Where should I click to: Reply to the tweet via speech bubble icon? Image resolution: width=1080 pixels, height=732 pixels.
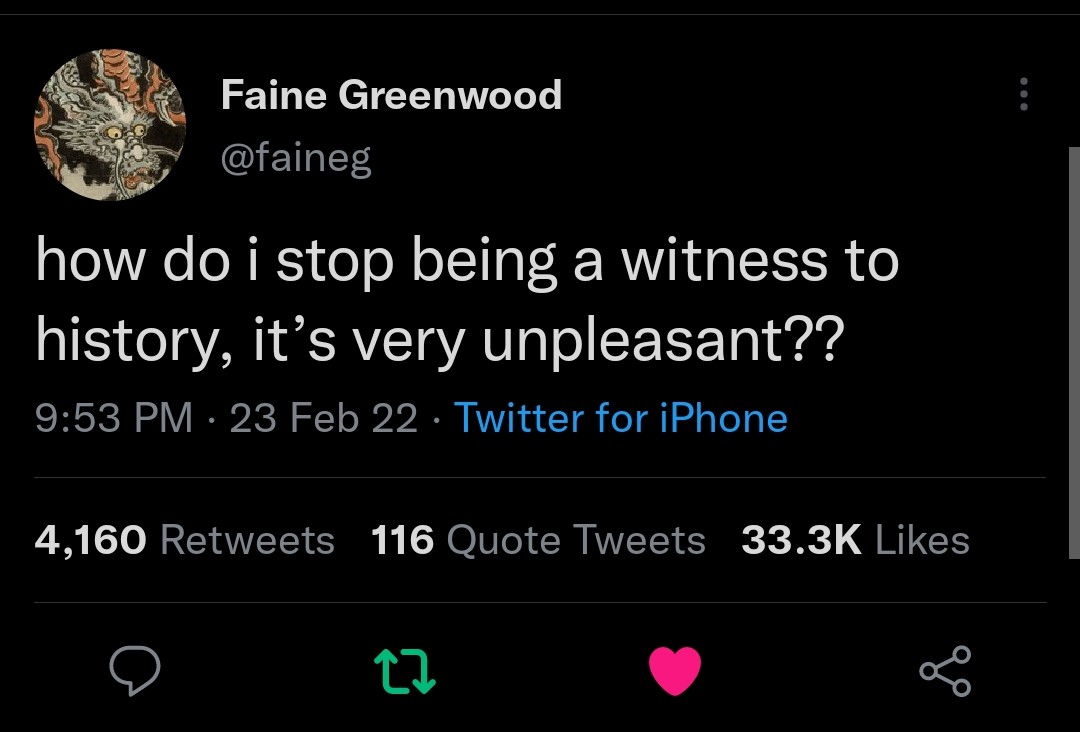pyautogui.click(x=133, y=671)
